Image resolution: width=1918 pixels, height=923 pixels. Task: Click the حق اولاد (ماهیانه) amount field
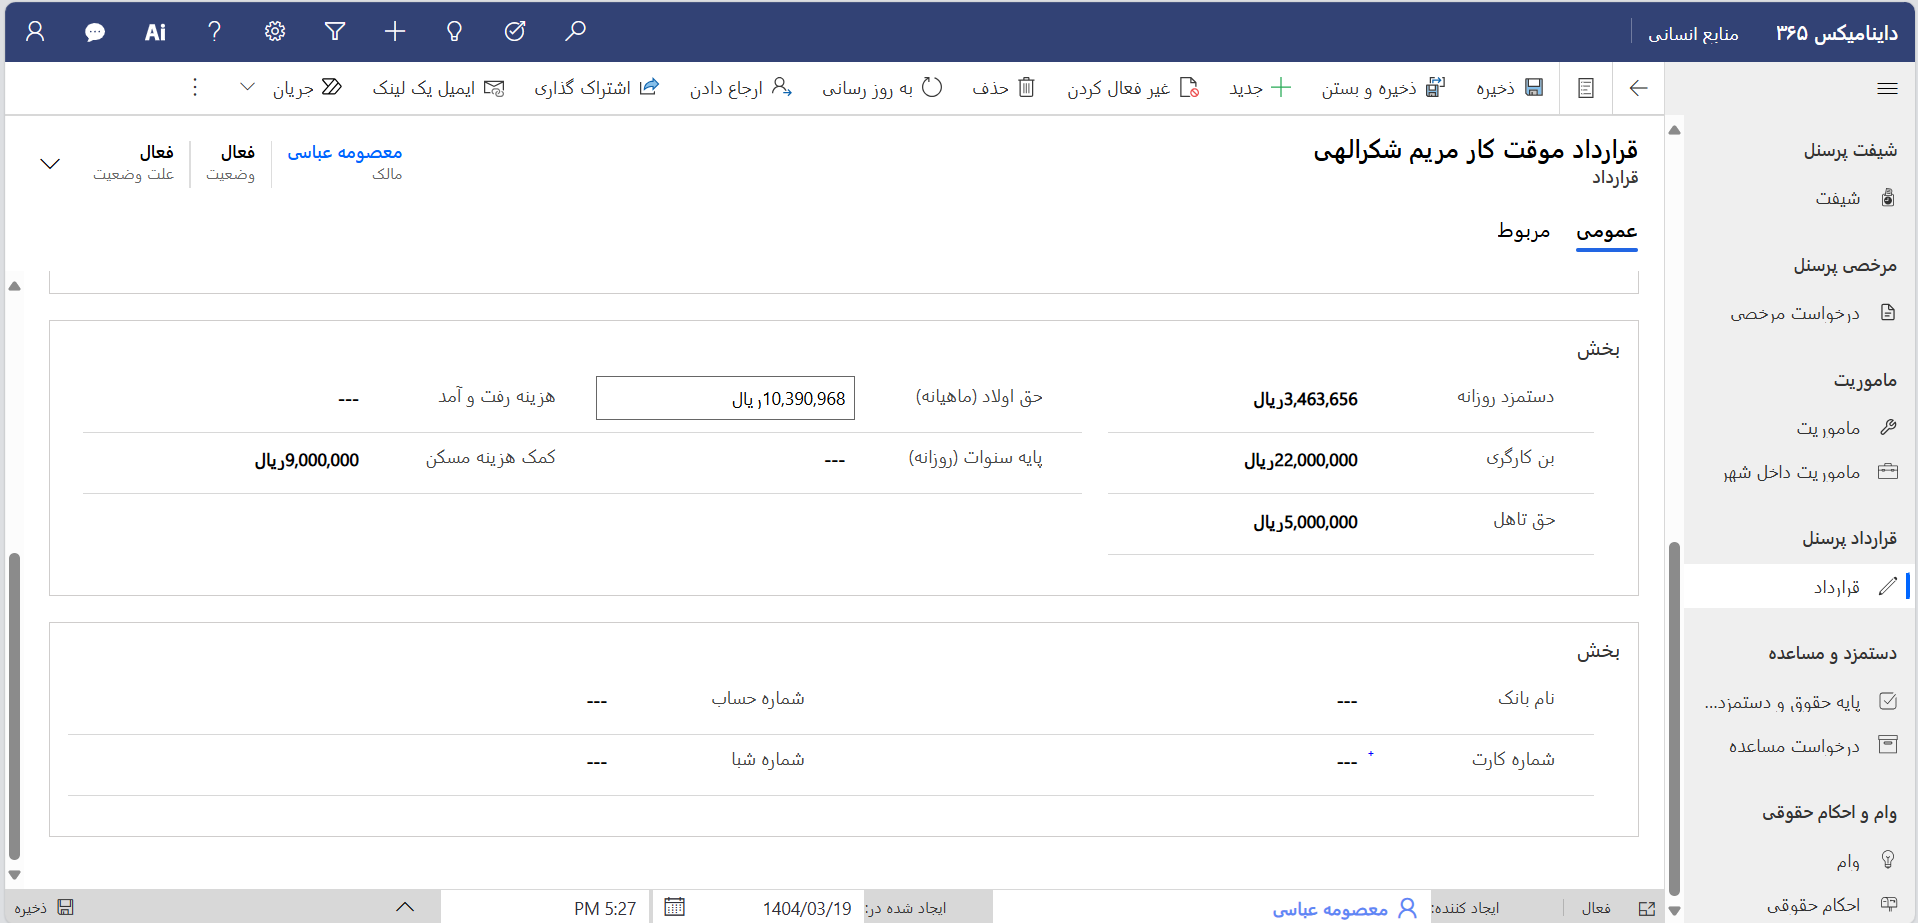tap(725, 398)
